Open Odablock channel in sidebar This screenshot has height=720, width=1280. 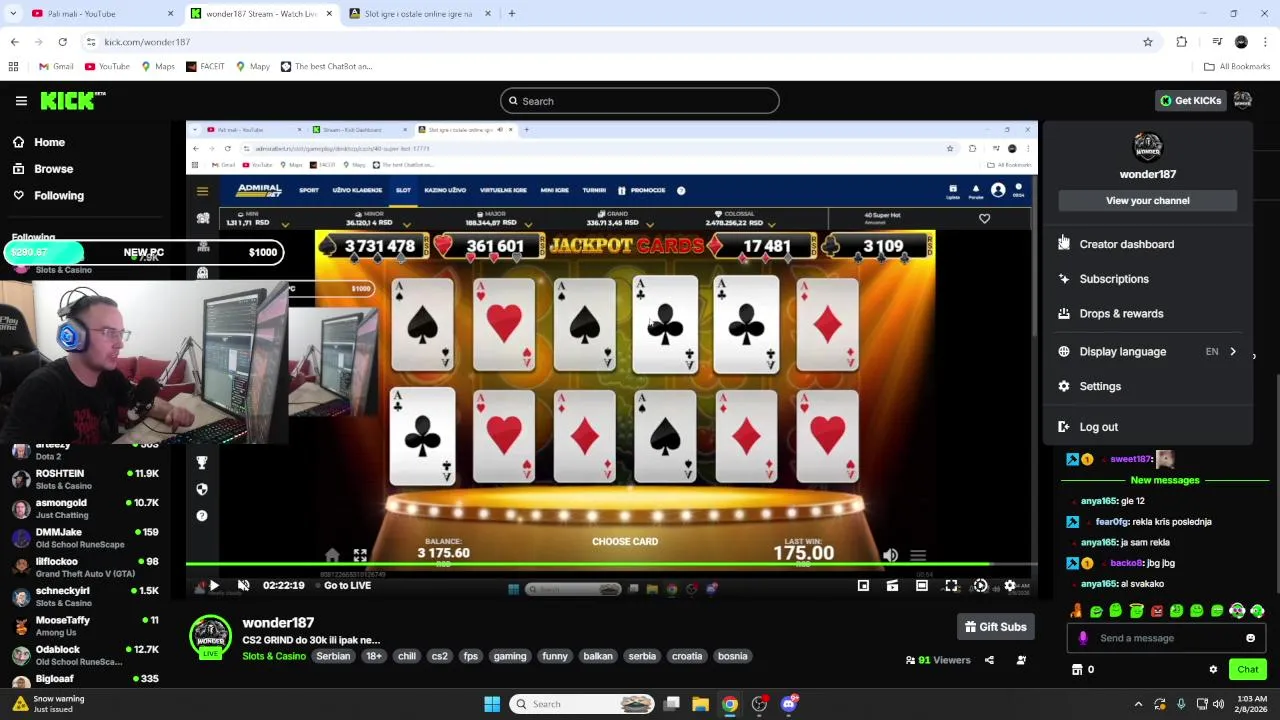(86, 655)
